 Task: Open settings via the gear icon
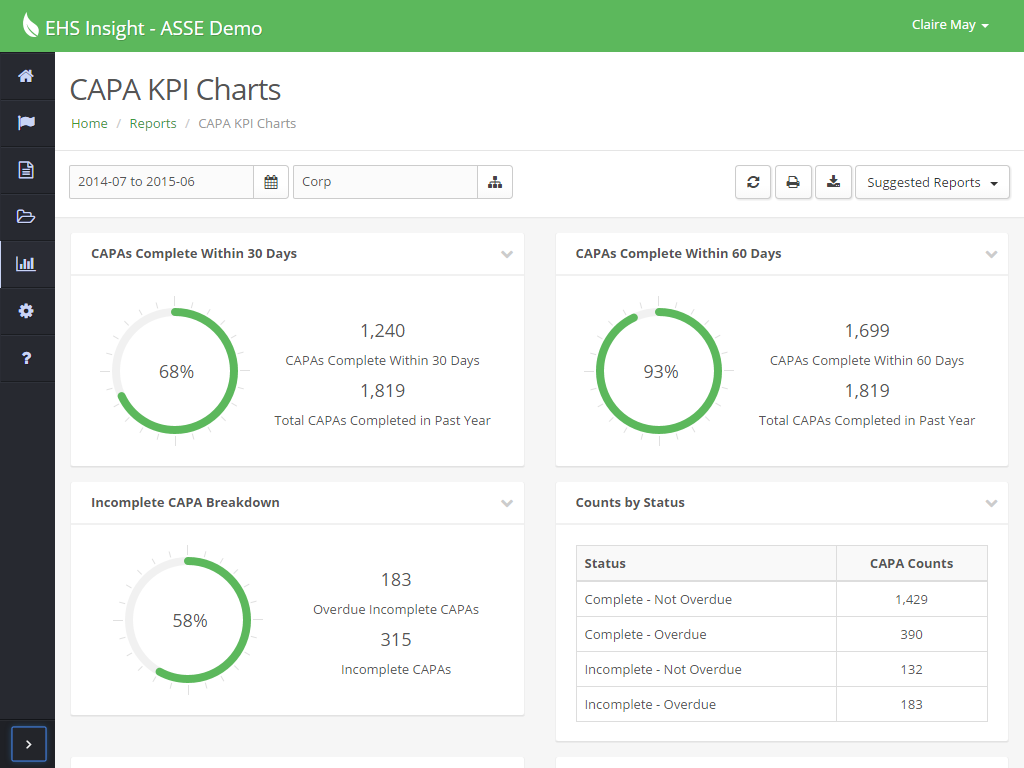pyautogui.click(x=27, y=311)
